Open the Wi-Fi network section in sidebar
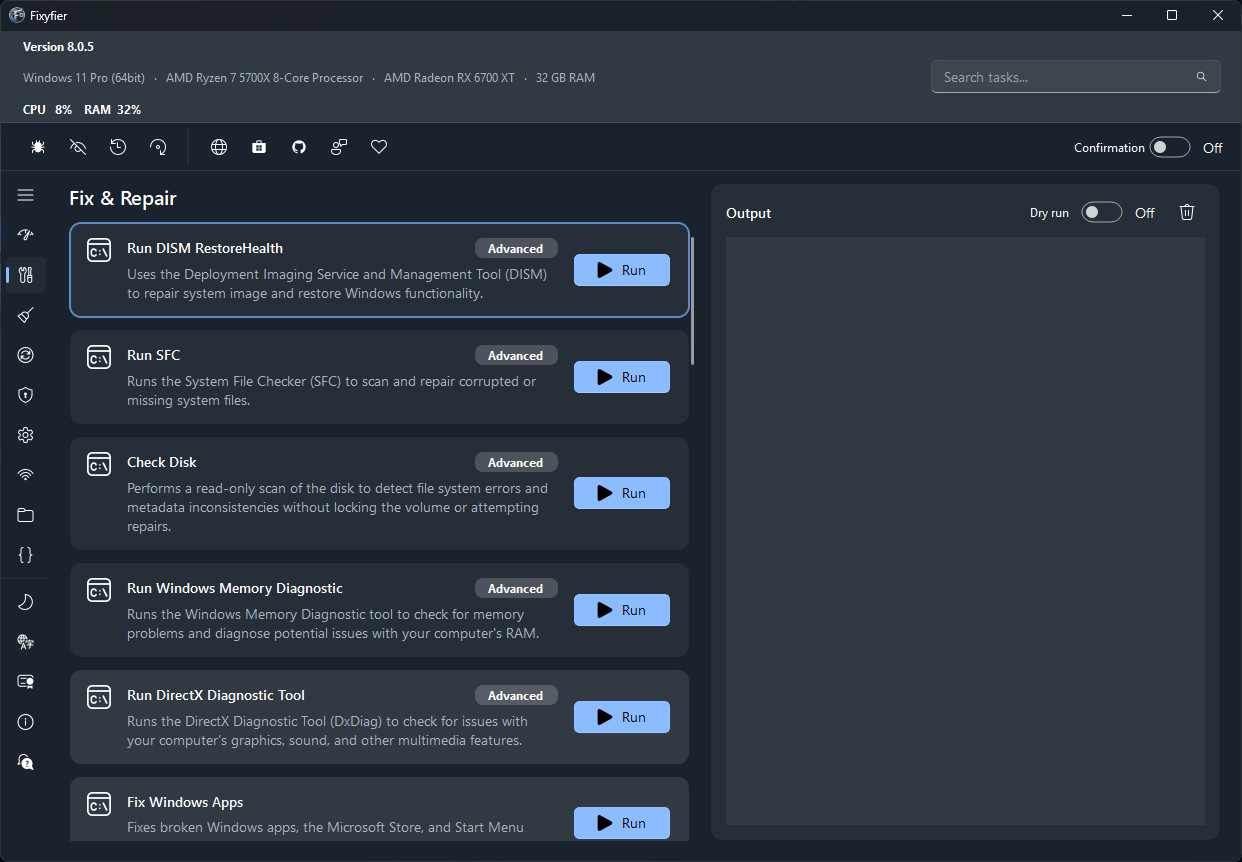Viewport: 1242px width, 862px height. [26, 475]
